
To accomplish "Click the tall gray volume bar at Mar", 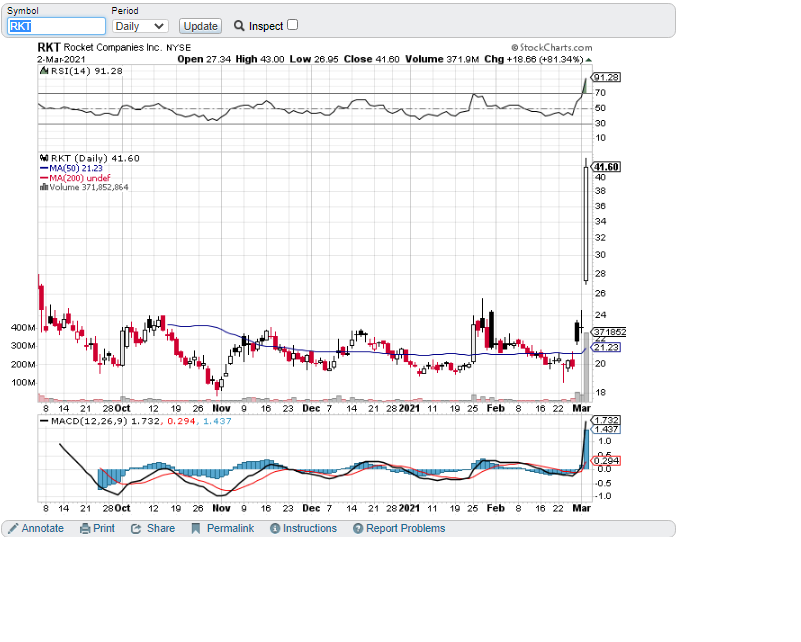I will point(586,366).
